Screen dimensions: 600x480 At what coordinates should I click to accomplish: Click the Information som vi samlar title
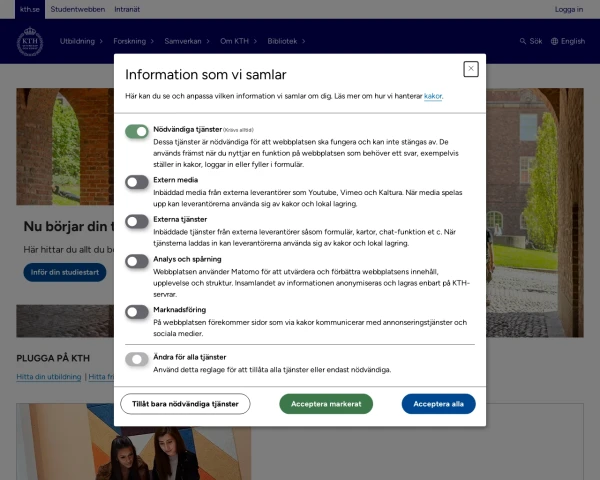(206, 74)
